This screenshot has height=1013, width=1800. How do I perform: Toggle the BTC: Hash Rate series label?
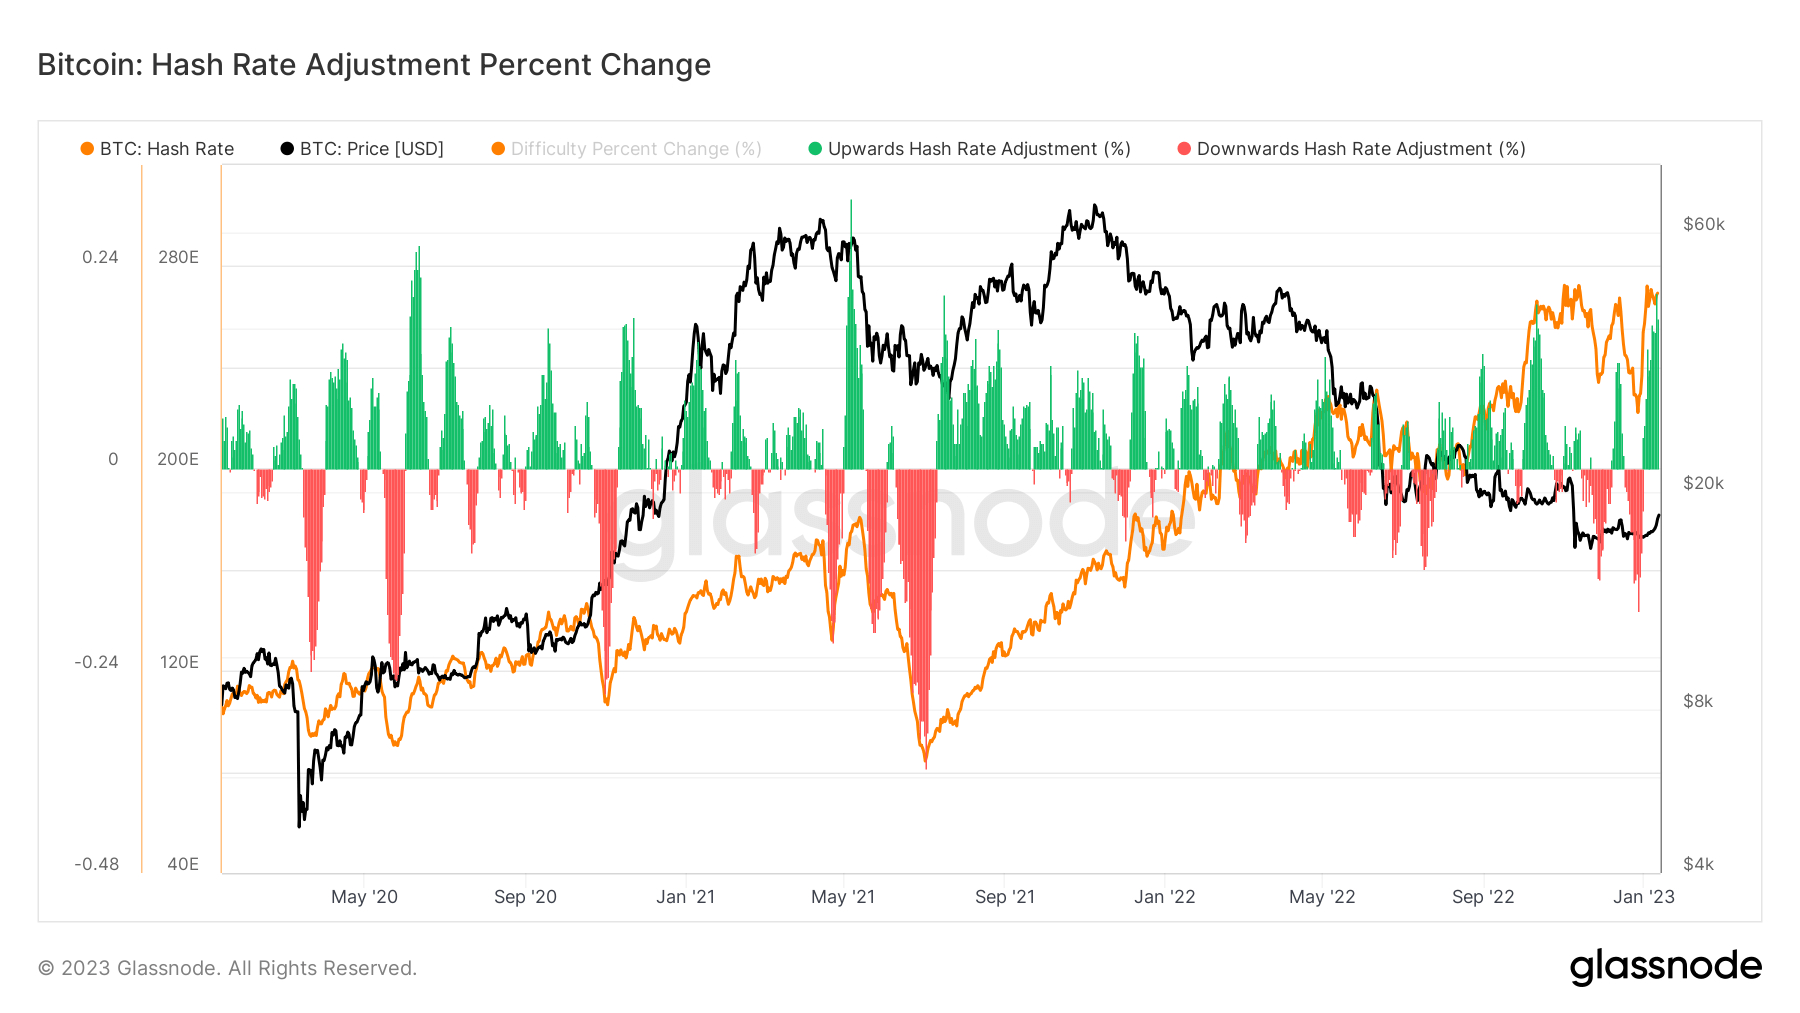tap(167, 149)
